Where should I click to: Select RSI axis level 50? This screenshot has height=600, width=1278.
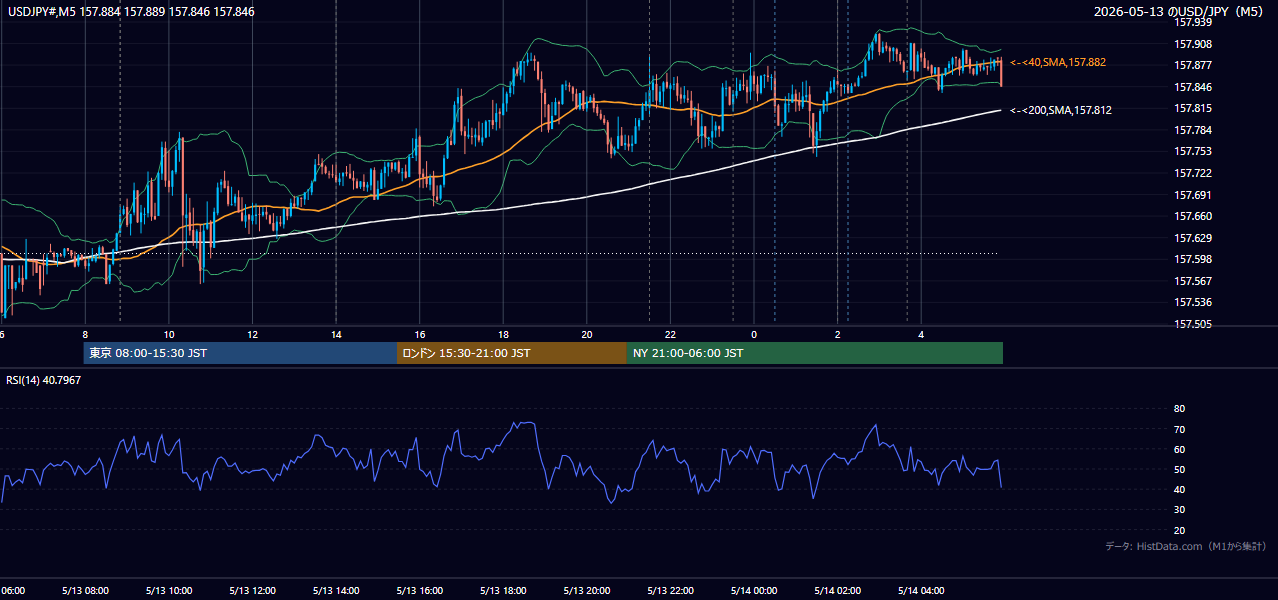[x=1179, y=469]
